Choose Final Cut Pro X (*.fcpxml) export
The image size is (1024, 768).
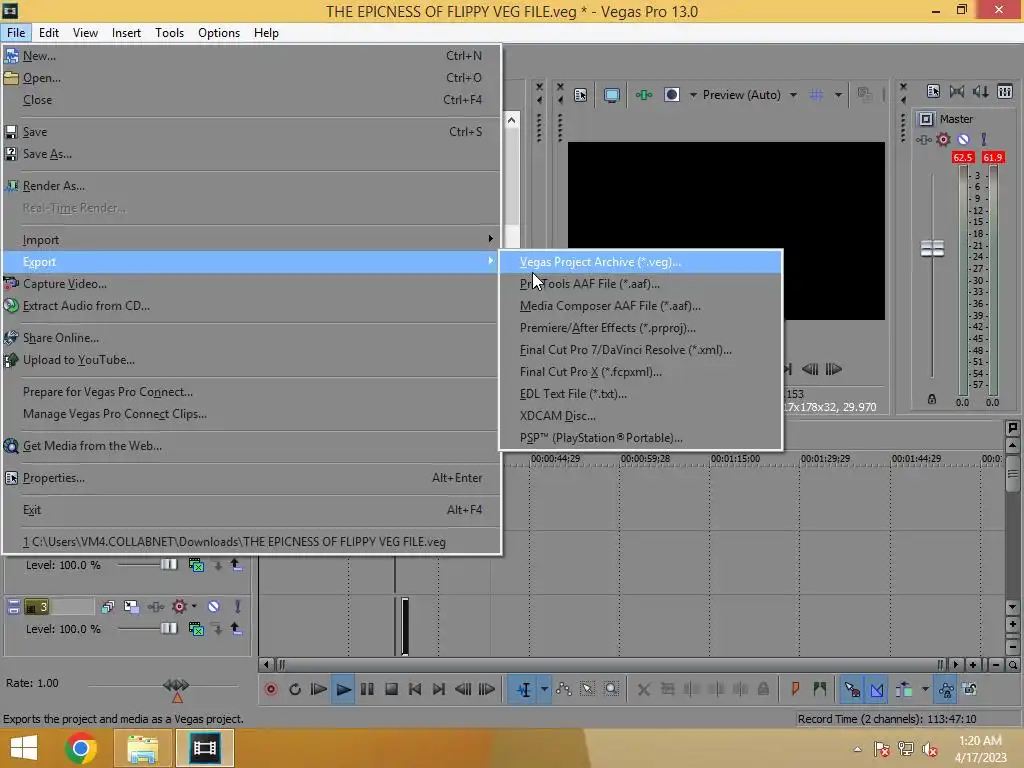pos(641,372)
